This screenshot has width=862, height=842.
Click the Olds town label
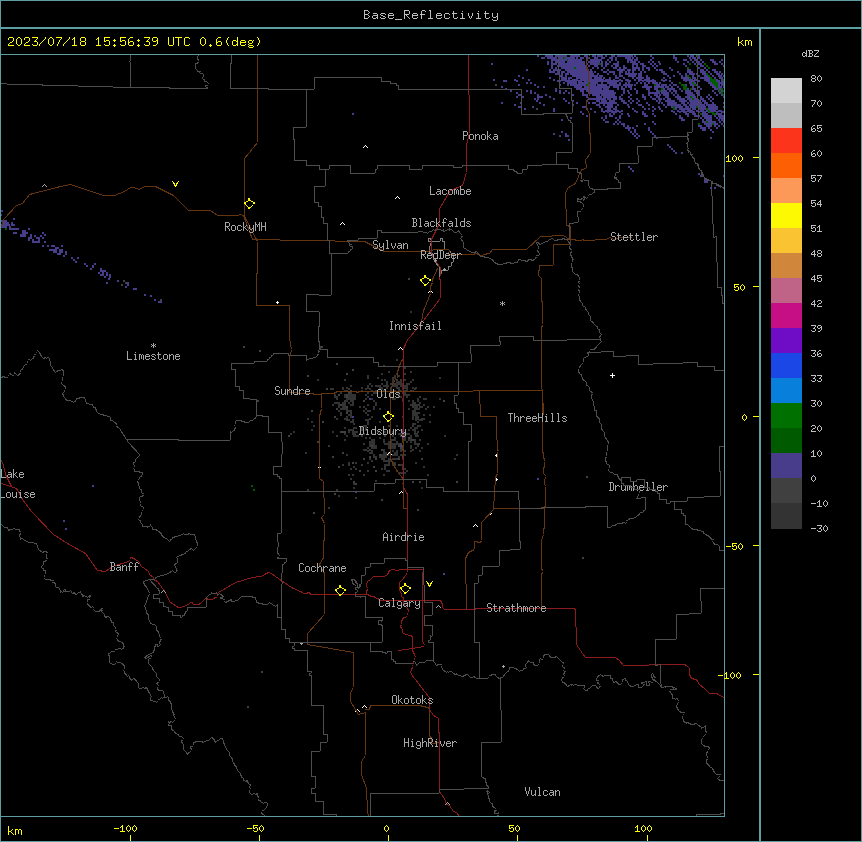click(389, 394)
